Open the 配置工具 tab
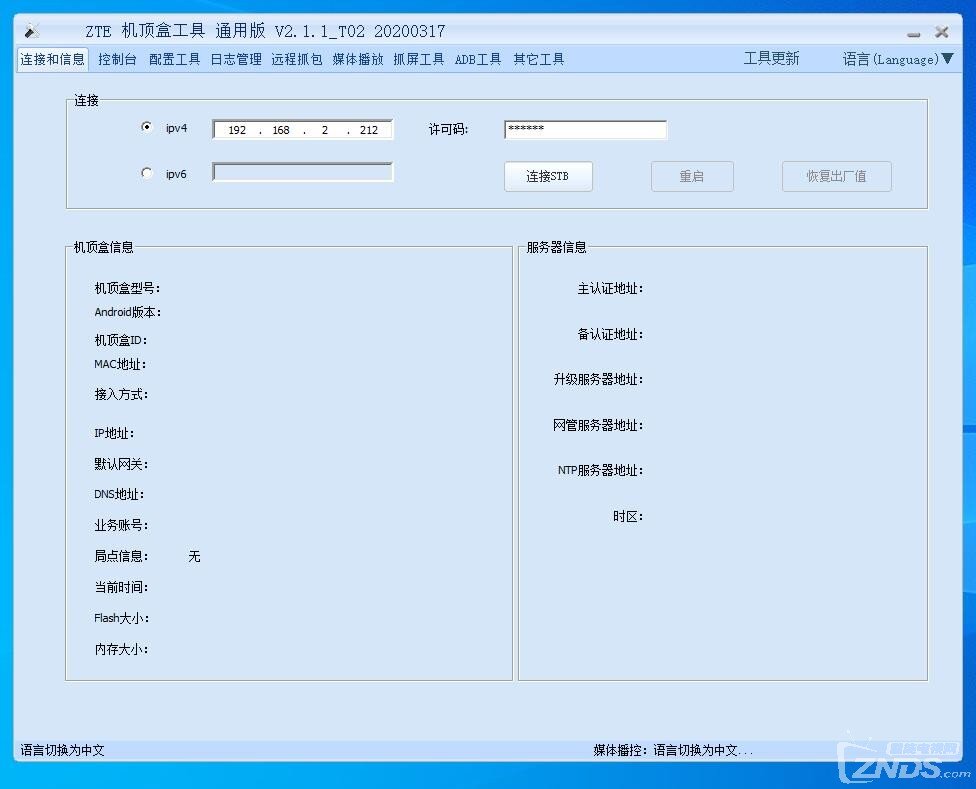 pos(174,60)
